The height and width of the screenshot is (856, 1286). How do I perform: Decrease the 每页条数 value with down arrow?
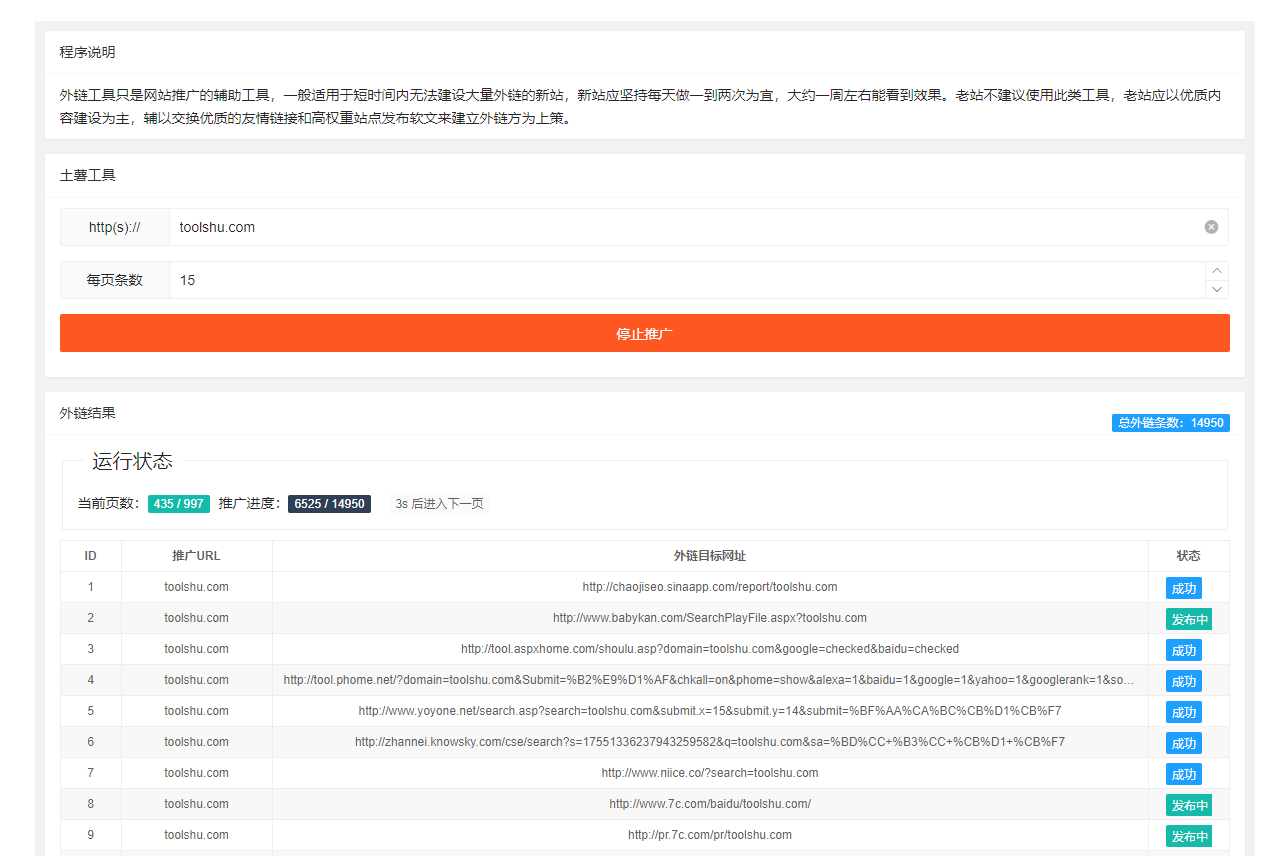tap(1217, 289)
